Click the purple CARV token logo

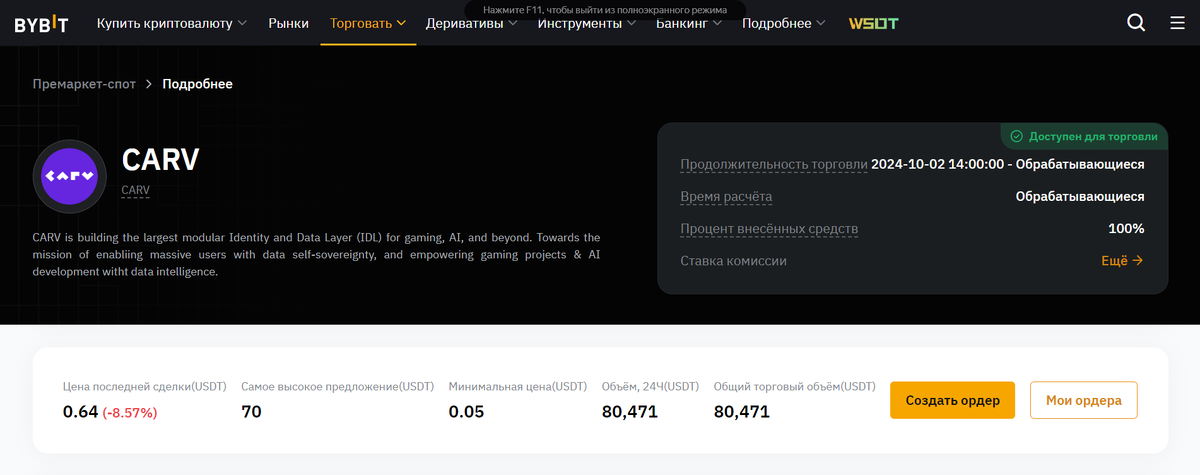[x=70, y=176]
